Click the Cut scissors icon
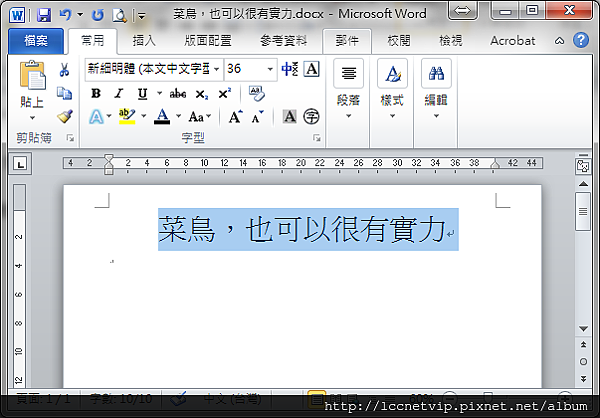Viewport: 600px width, 418px height. pos(64,70)
